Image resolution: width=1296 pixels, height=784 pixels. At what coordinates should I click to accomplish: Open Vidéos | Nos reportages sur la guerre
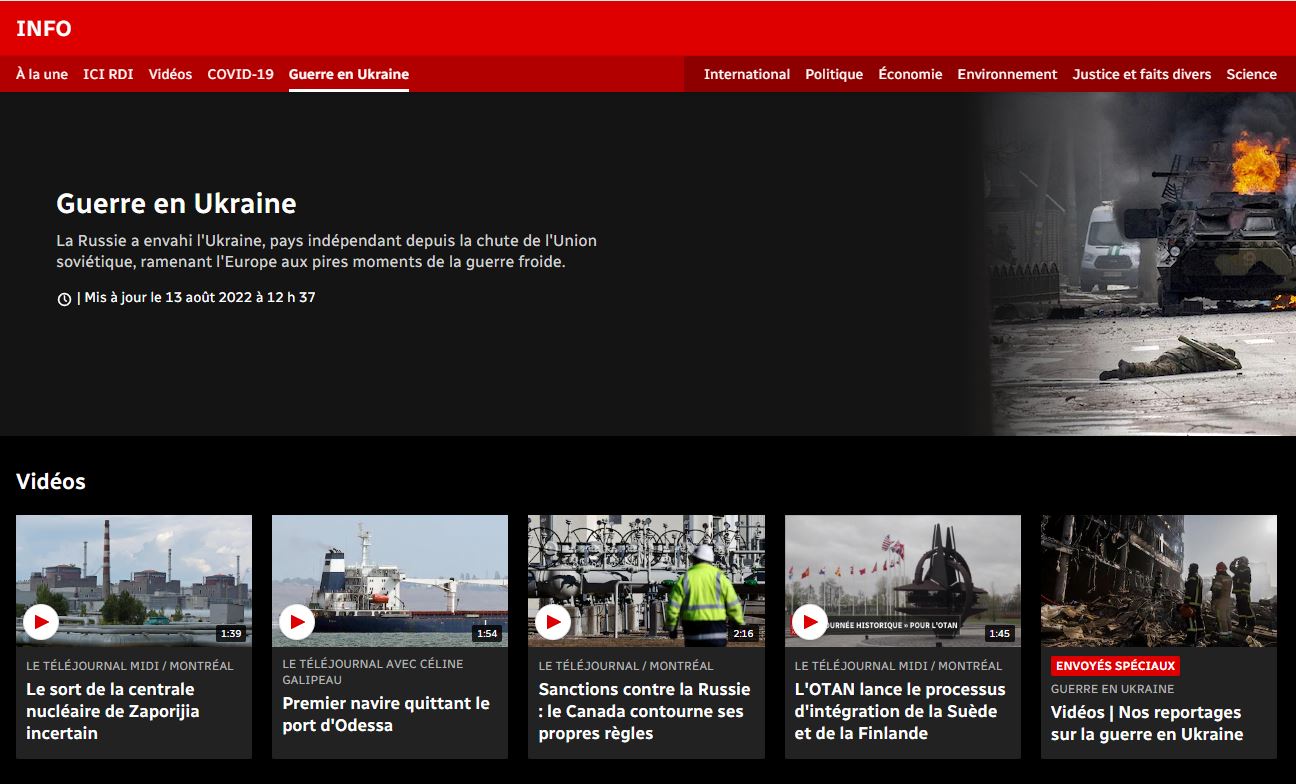click(1147, 723)
